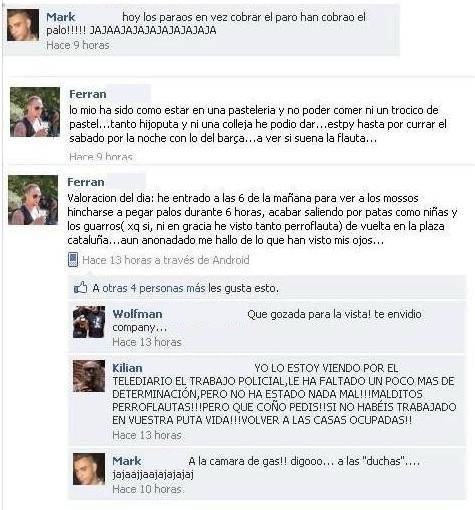Click Wolfman's comment profile picture
Viewport: 475px width, 510px height.
coord(89,322)
